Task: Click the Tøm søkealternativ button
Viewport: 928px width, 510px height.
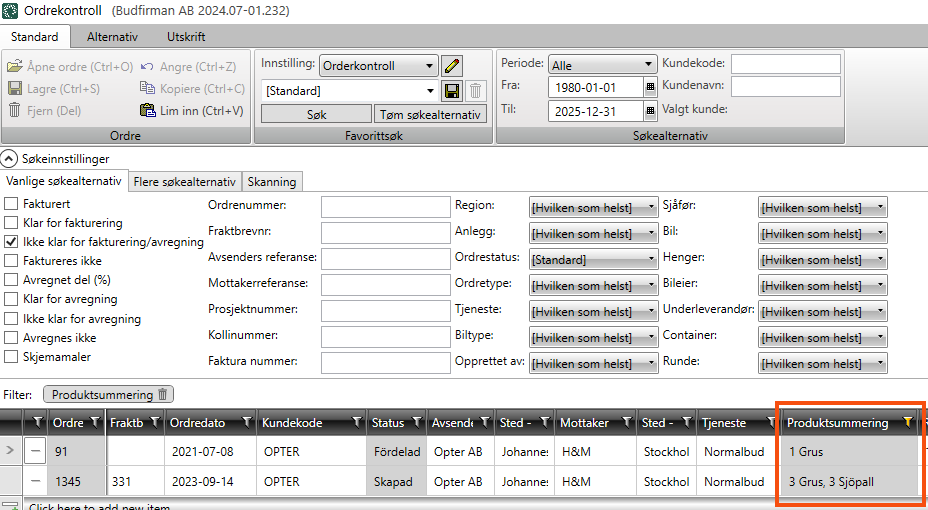Action: click(x=429, y=114)
